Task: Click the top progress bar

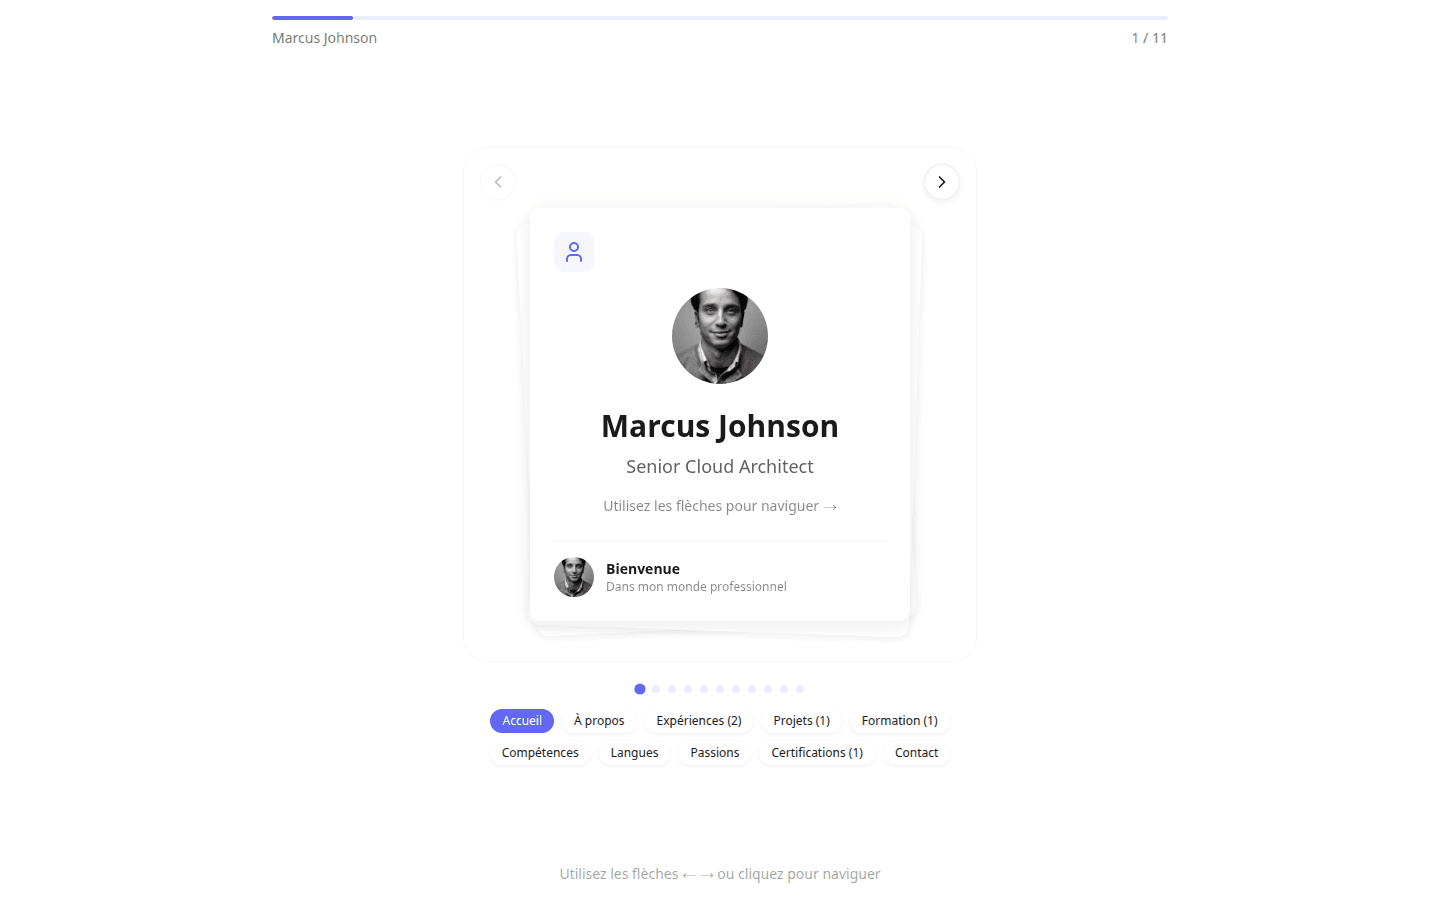Action: (720, 18)
